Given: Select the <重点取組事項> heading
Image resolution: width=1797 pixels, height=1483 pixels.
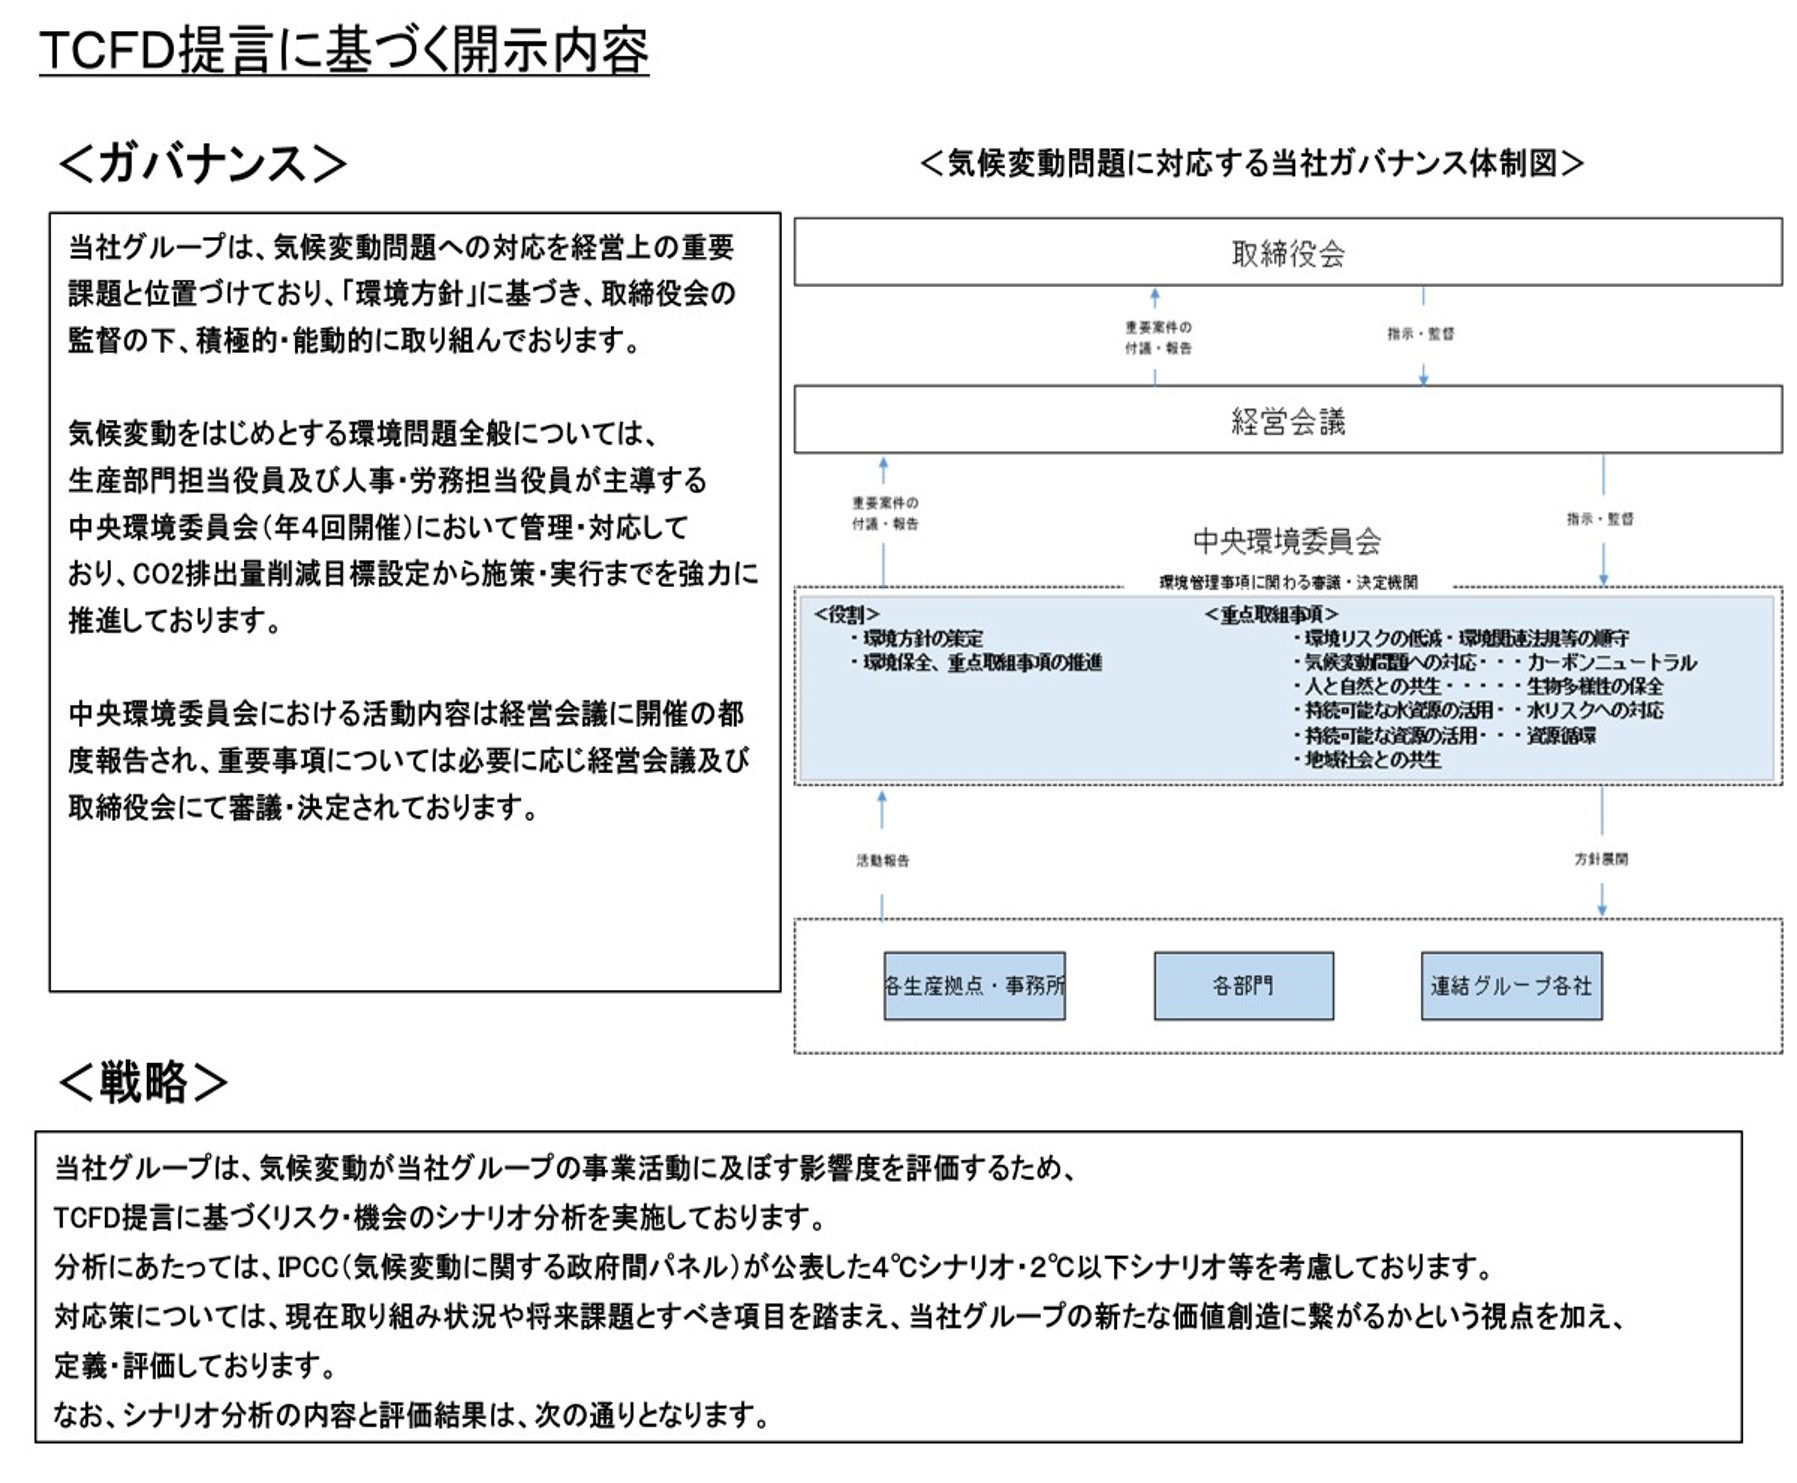Looking at the screenshot, I should click(x=1270, y=614).
